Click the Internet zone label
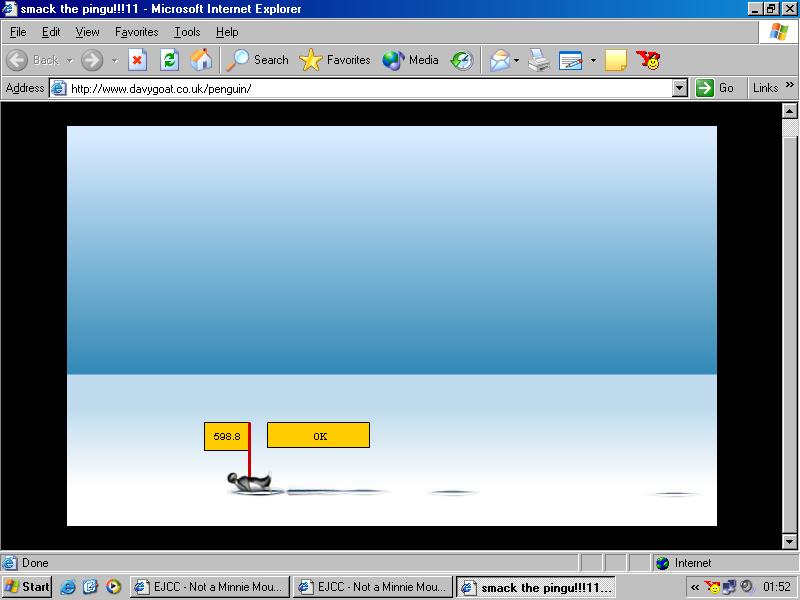The width and height of the screenshot is (800, 600). [x=692, y=563]
